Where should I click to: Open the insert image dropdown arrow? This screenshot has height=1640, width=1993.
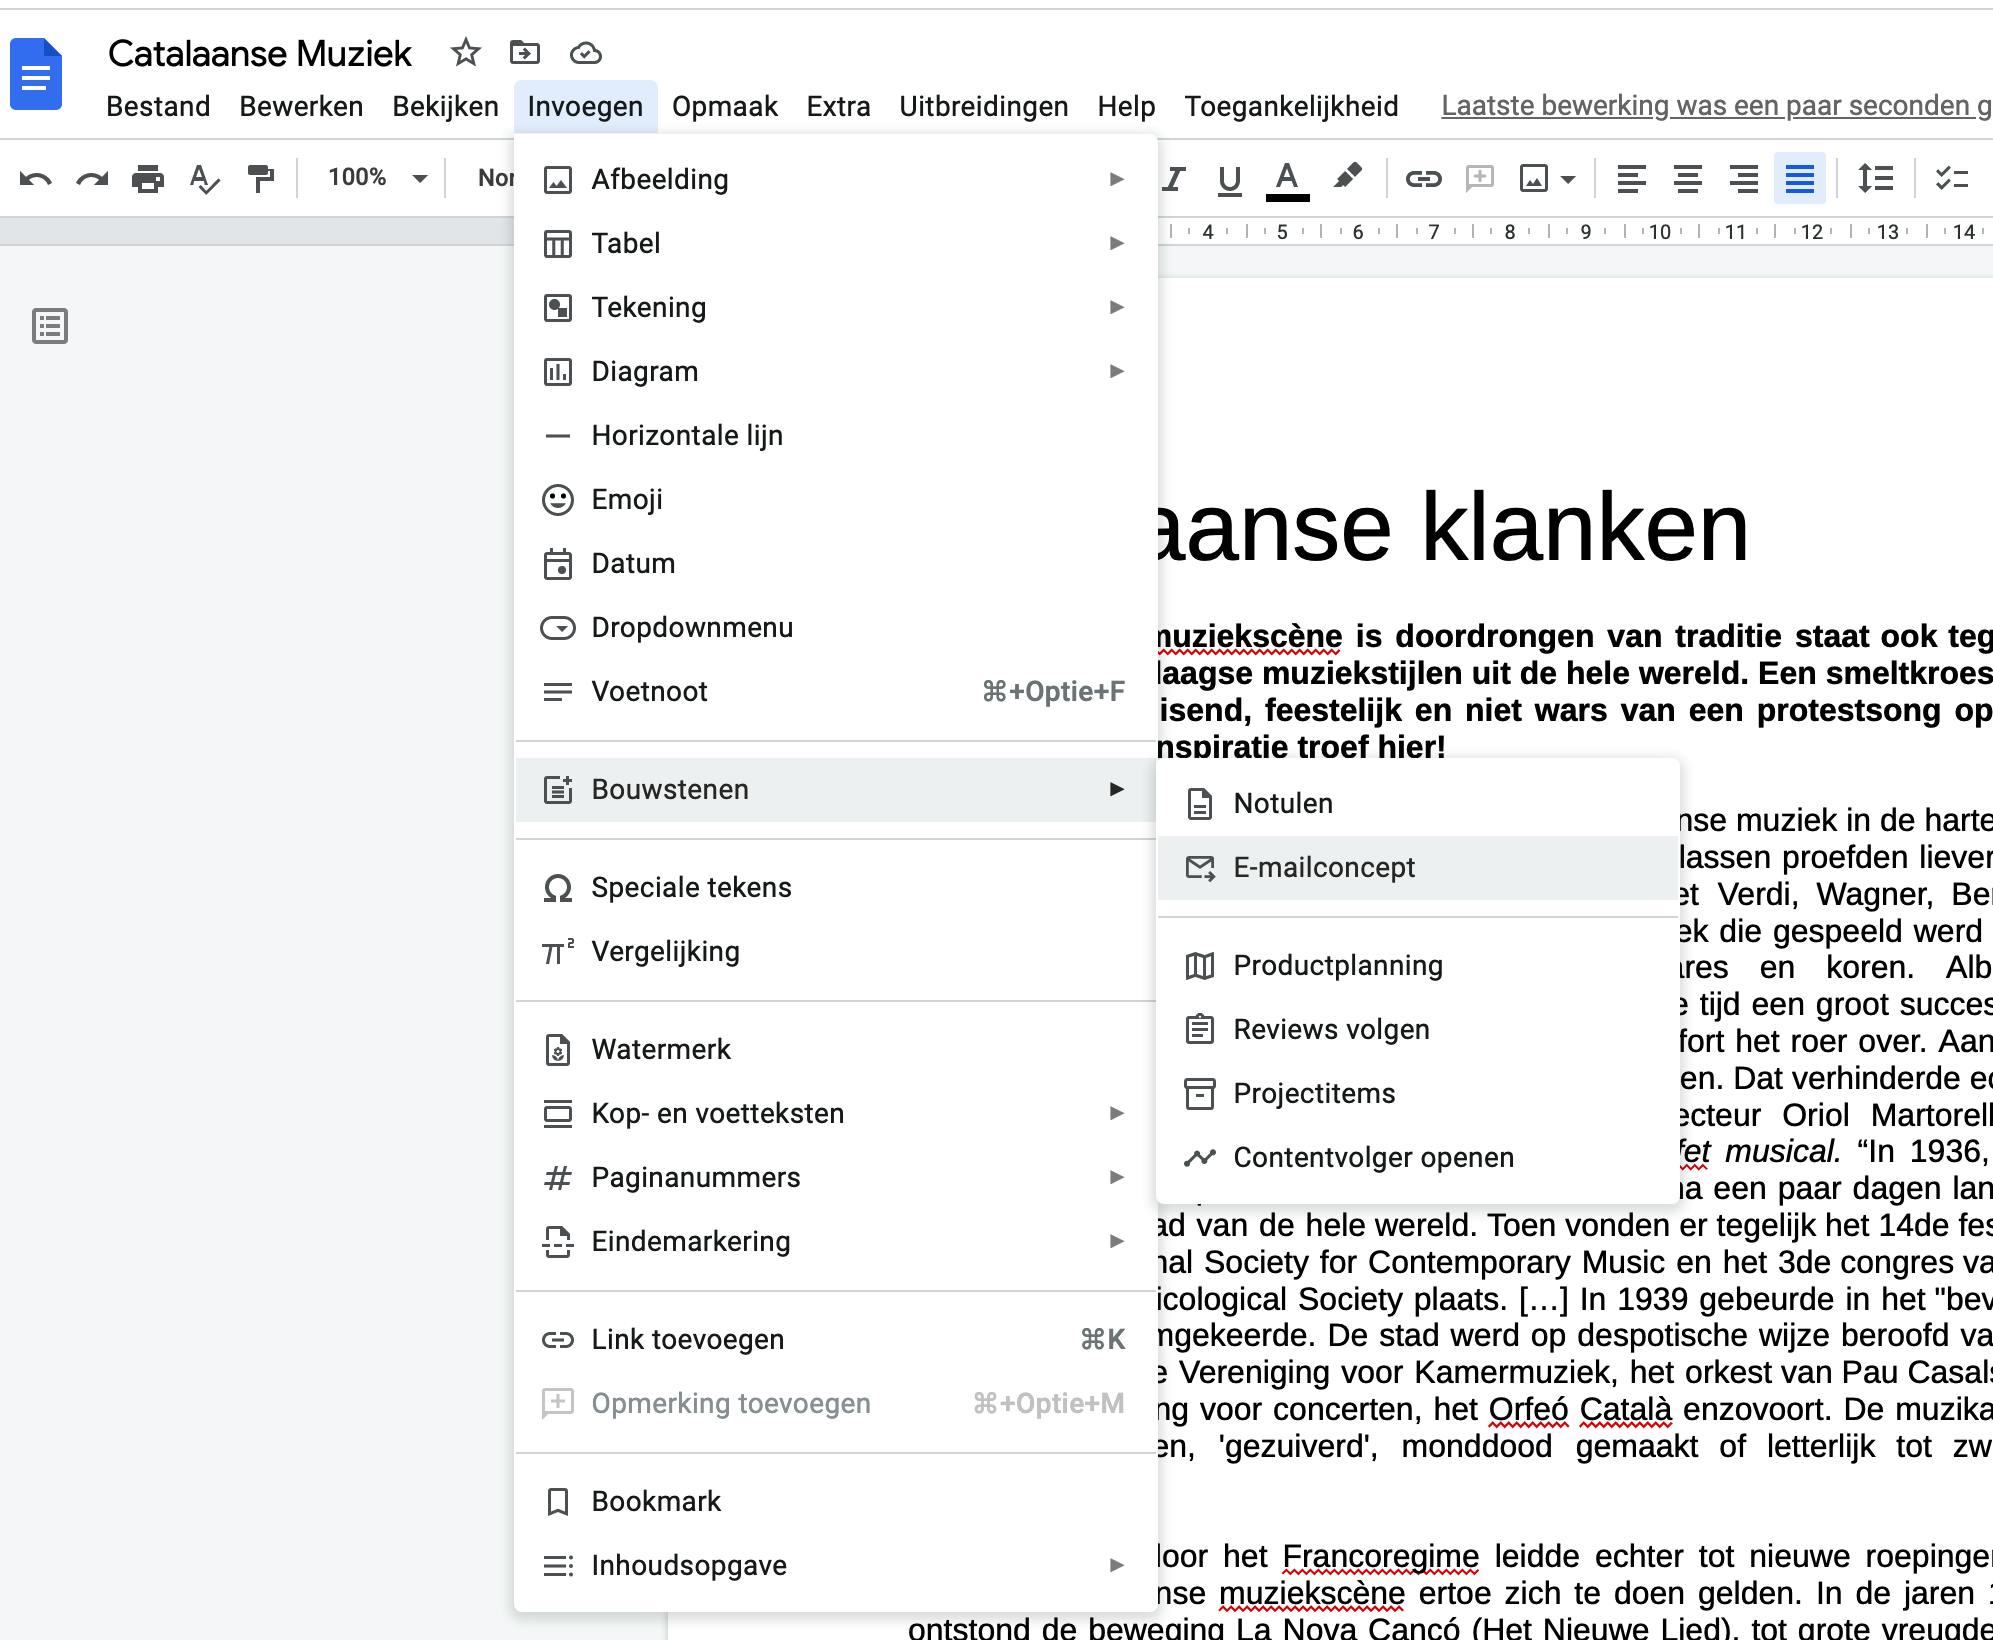(x=1568, y=180)
